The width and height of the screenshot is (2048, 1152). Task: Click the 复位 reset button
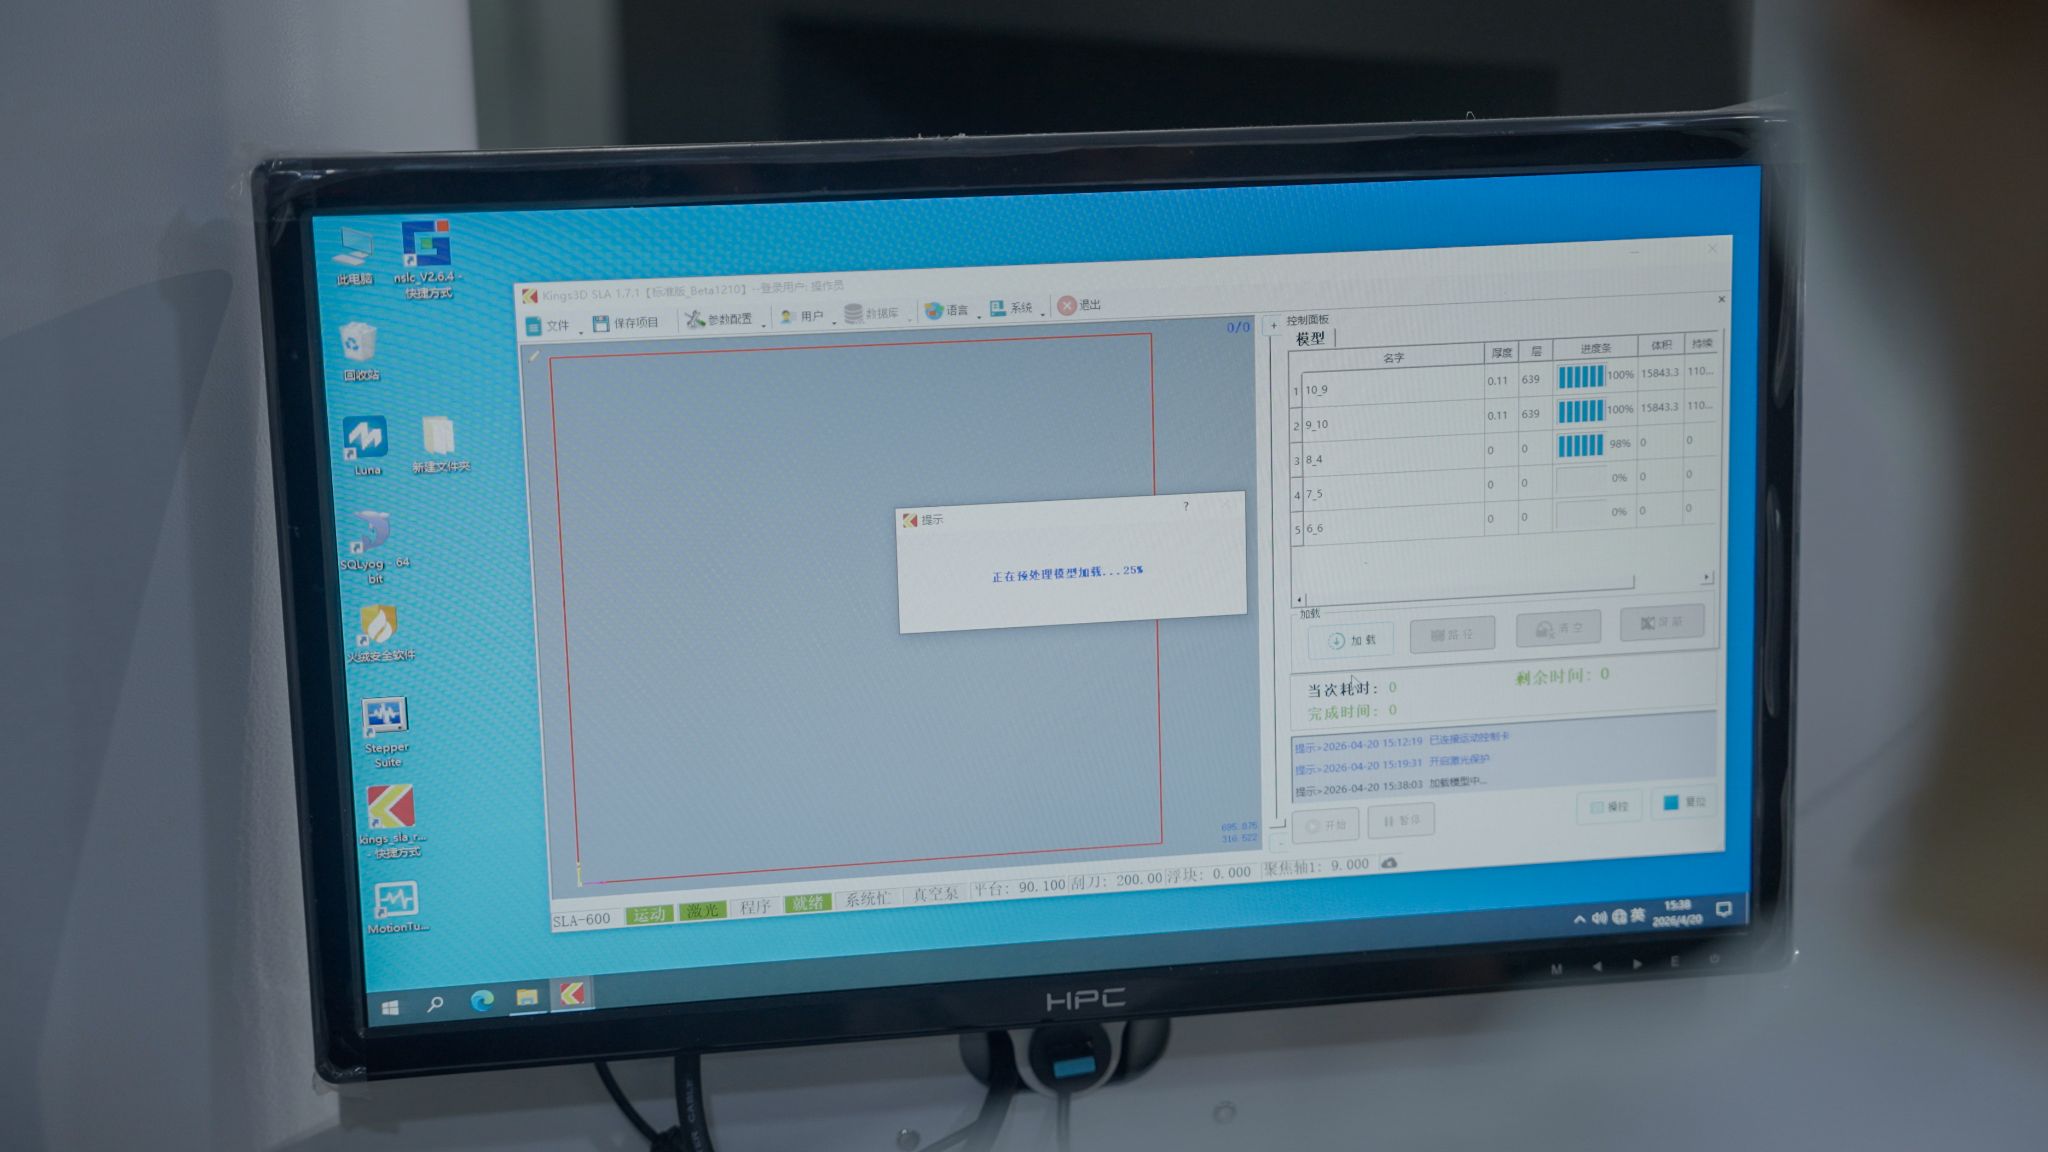click(1685, 802)
